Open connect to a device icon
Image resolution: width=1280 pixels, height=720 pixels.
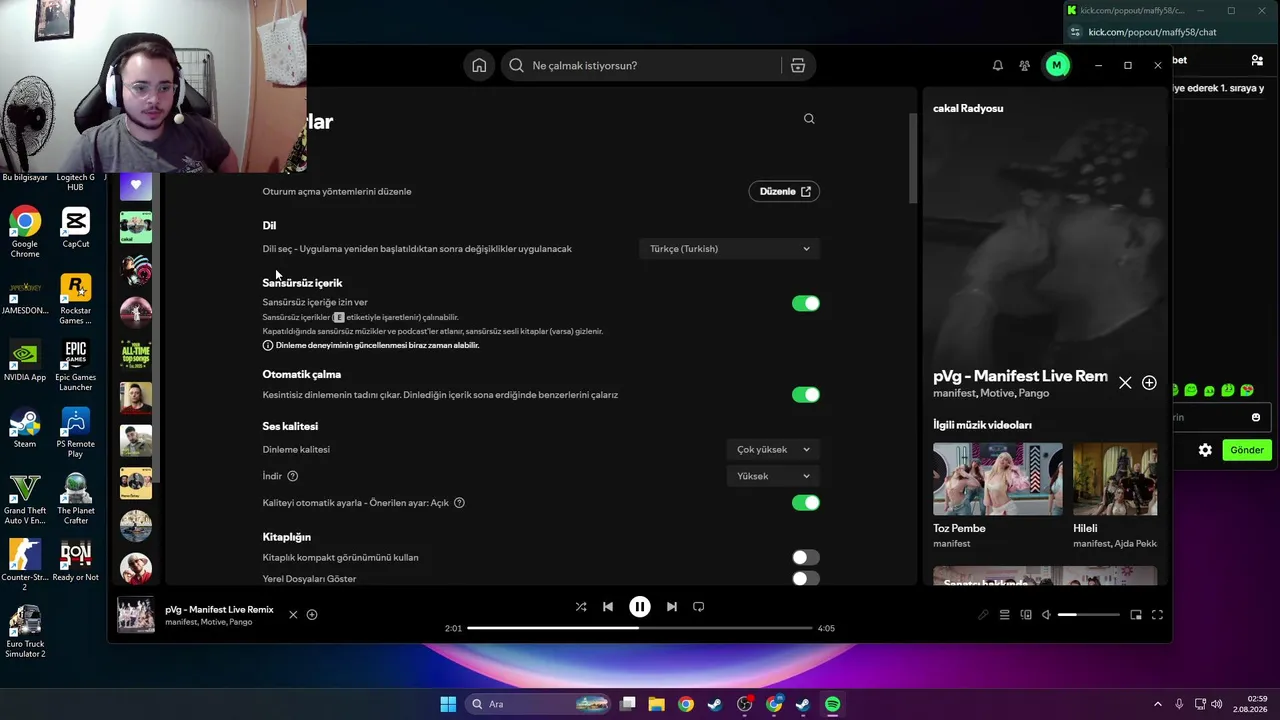[1026, 615]
